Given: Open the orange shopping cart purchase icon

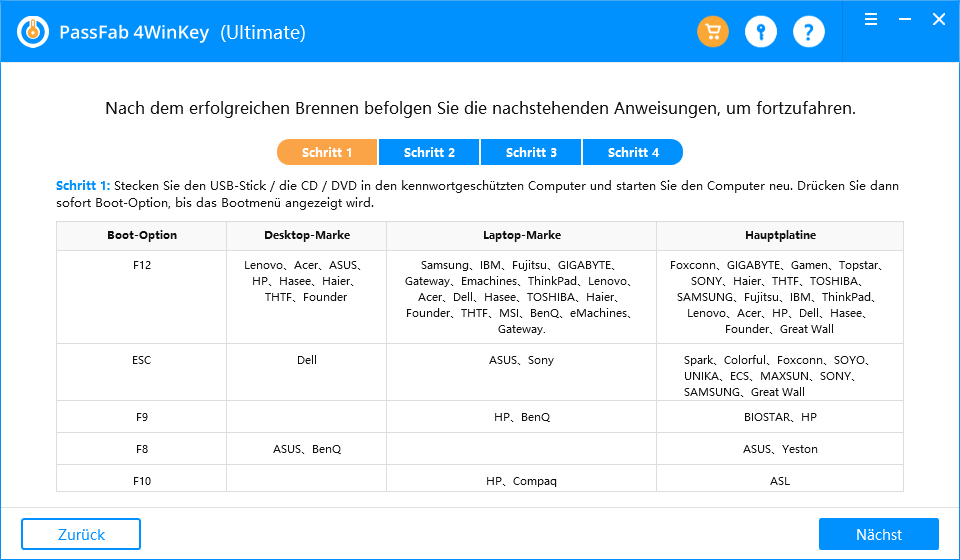Looking at the screenshot, I should click(x=713, y=31).
